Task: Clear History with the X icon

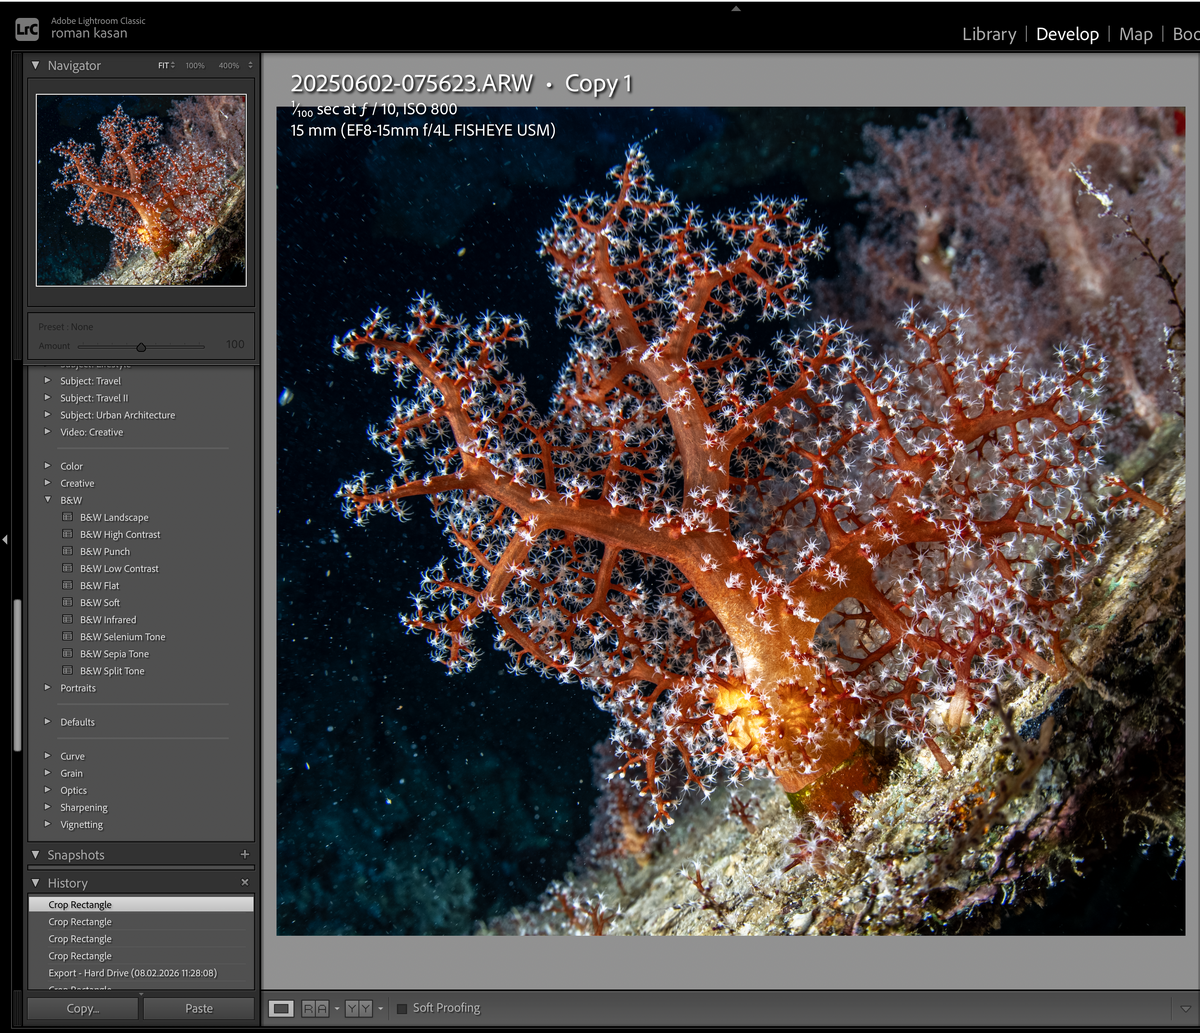Action: pyautogui.click(x=245, y=883)
